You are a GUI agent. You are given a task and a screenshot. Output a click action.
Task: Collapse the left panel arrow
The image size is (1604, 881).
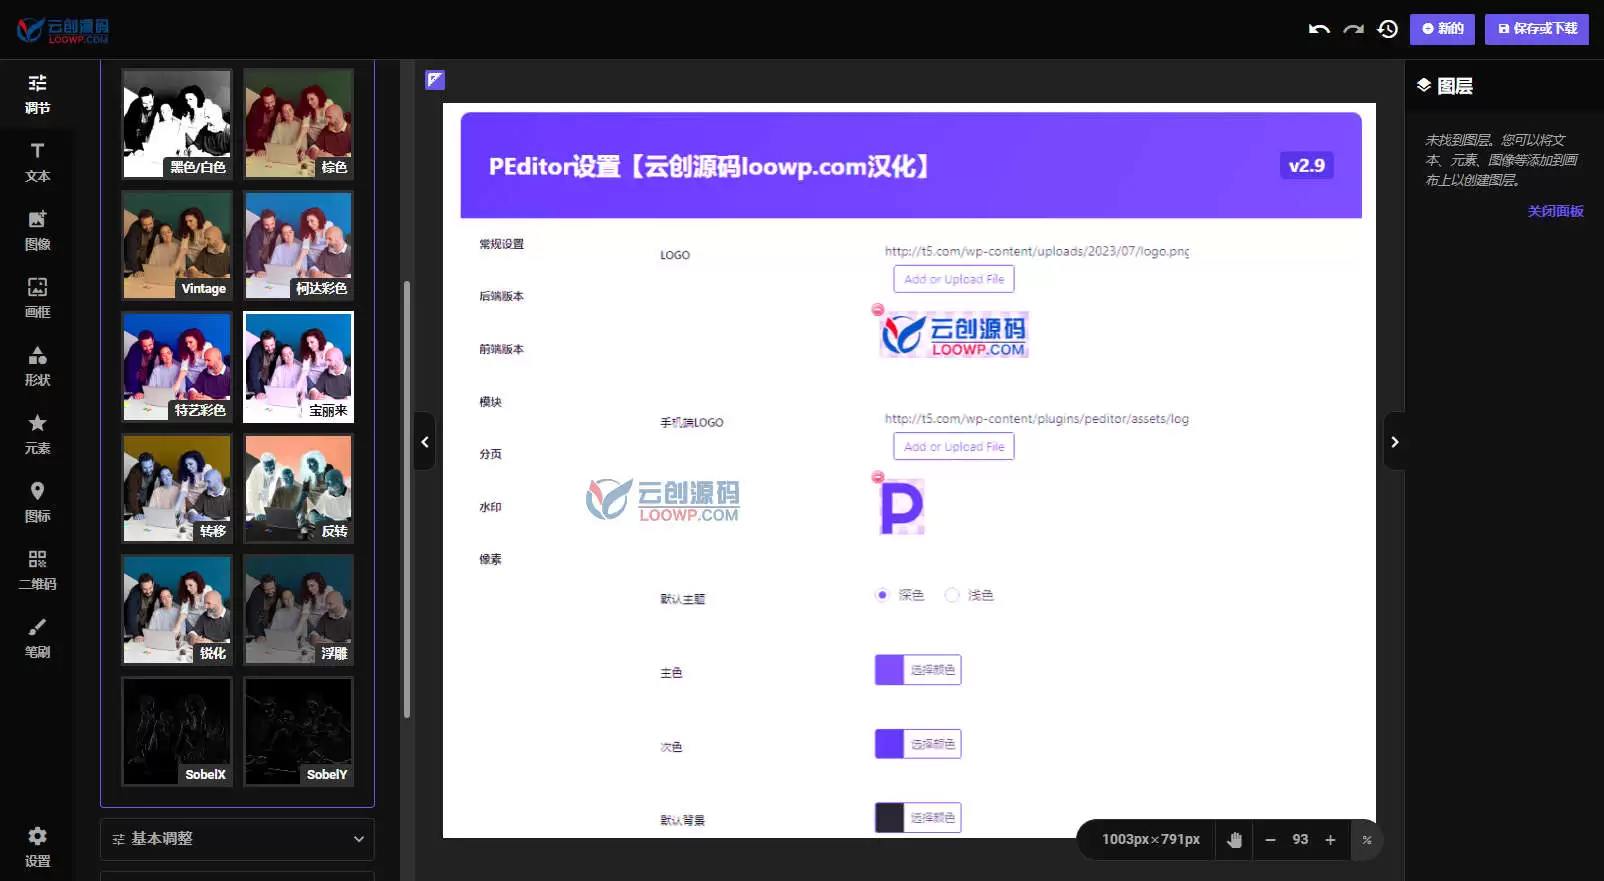coord(425,441)
